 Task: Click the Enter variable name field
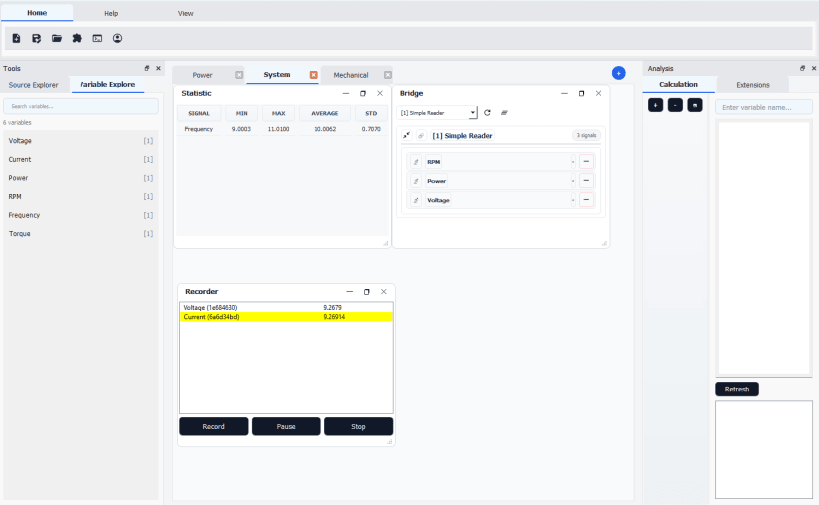click(x=764, y=107)
